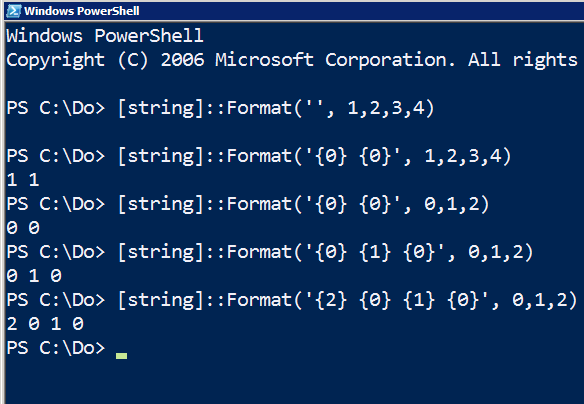
Task: Click the output line showing 0 0
Action: [23, 228]
